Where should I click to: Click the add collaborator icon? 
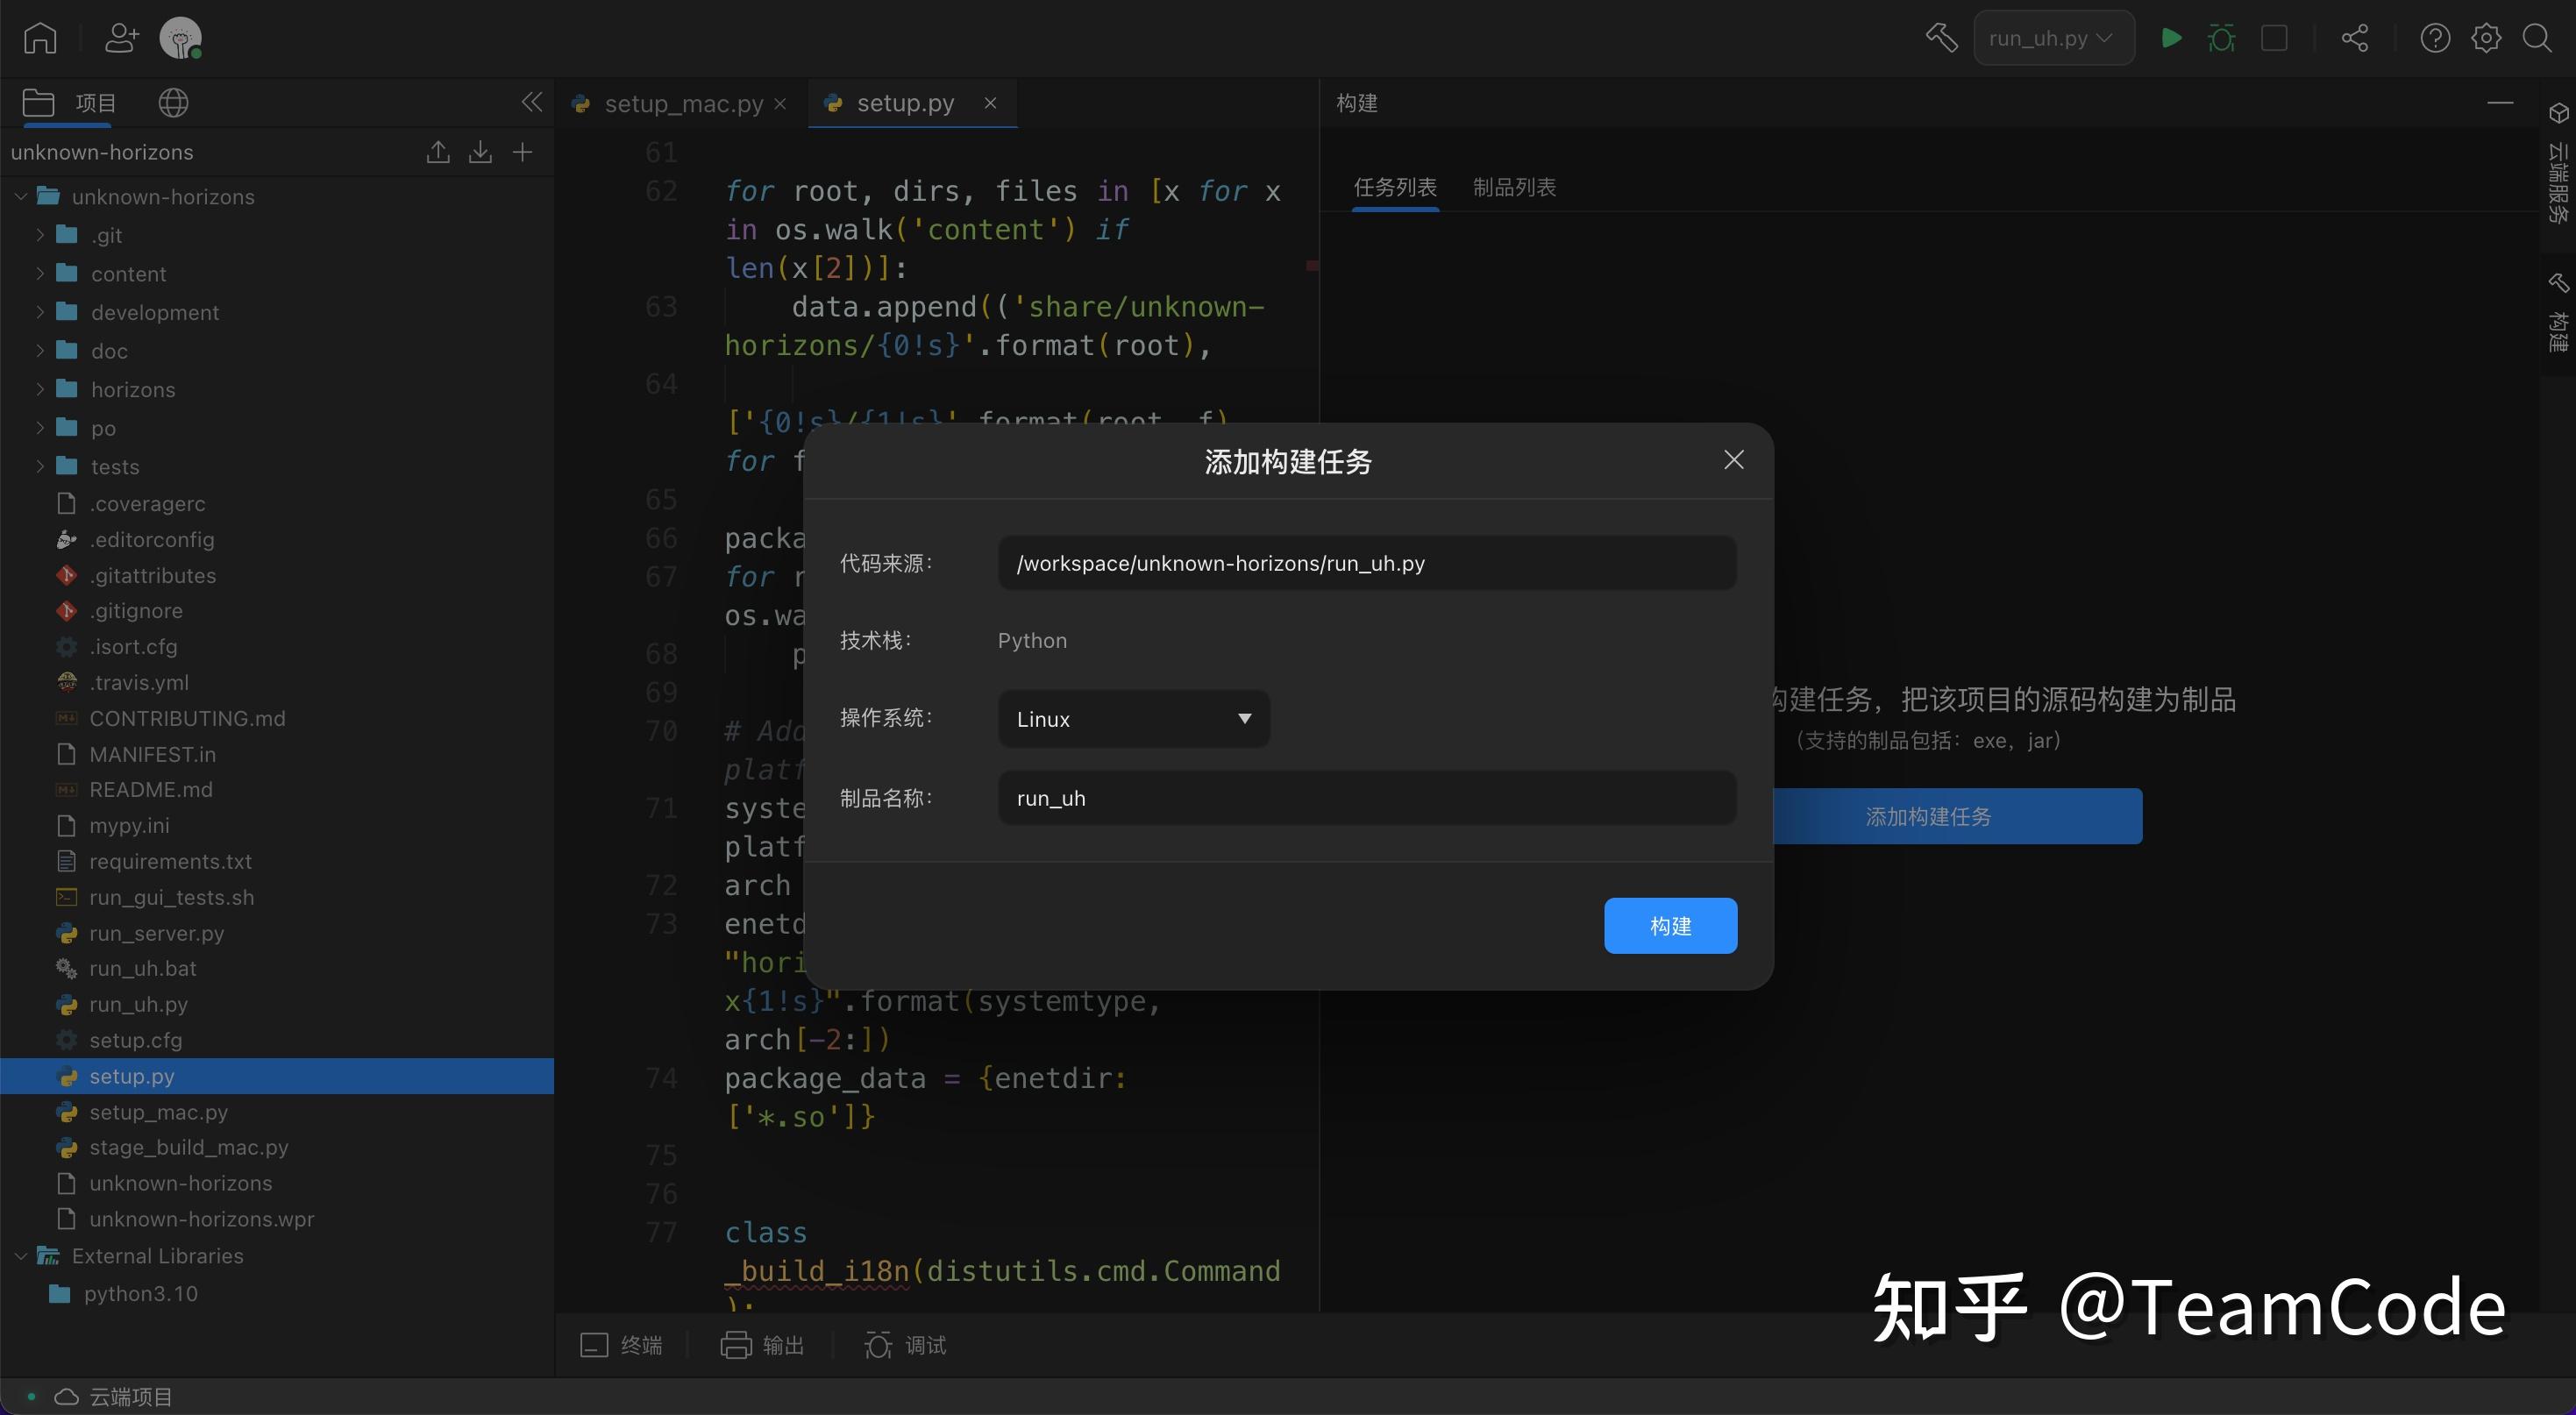coord(120,38)
